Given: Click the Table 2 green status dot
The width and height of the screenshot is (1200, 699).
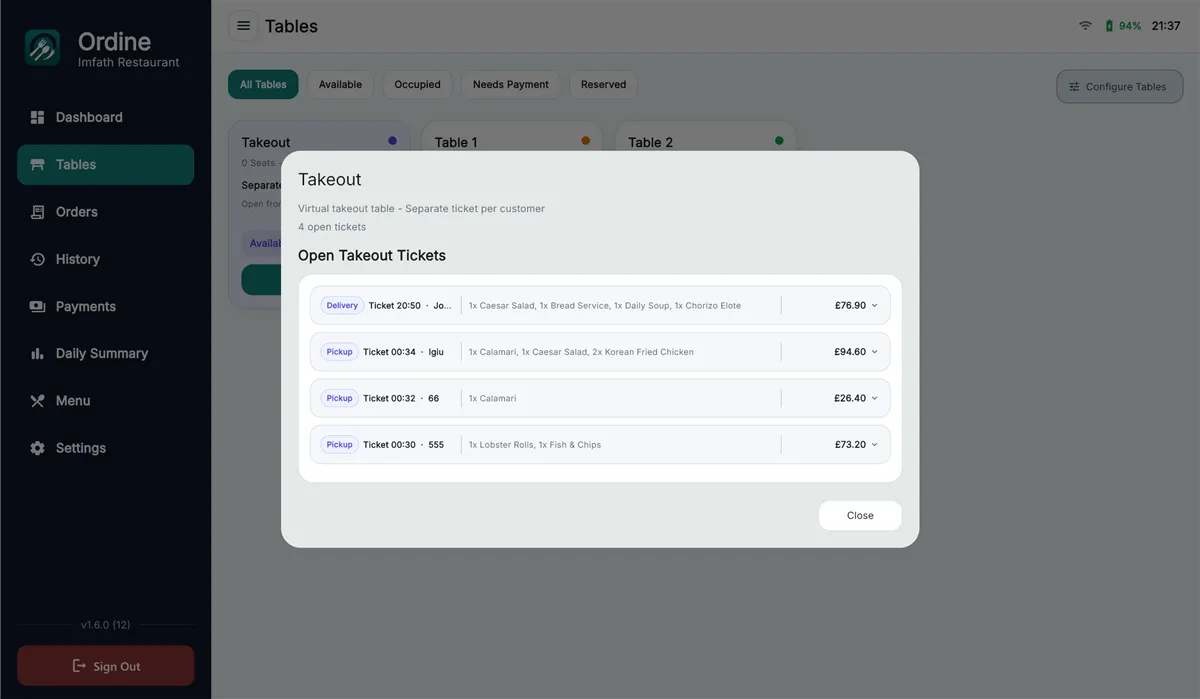Looking at the screenshot, I should tap(779, 141).
